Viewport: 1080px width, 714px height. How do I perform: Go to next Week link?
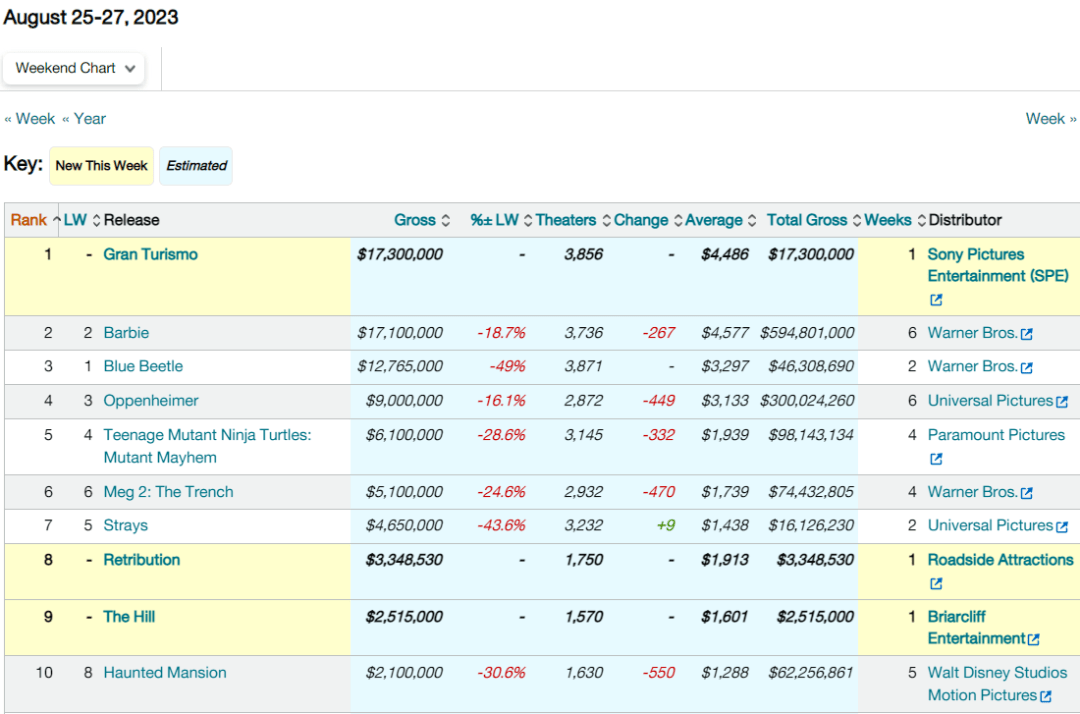(1050, 118)
